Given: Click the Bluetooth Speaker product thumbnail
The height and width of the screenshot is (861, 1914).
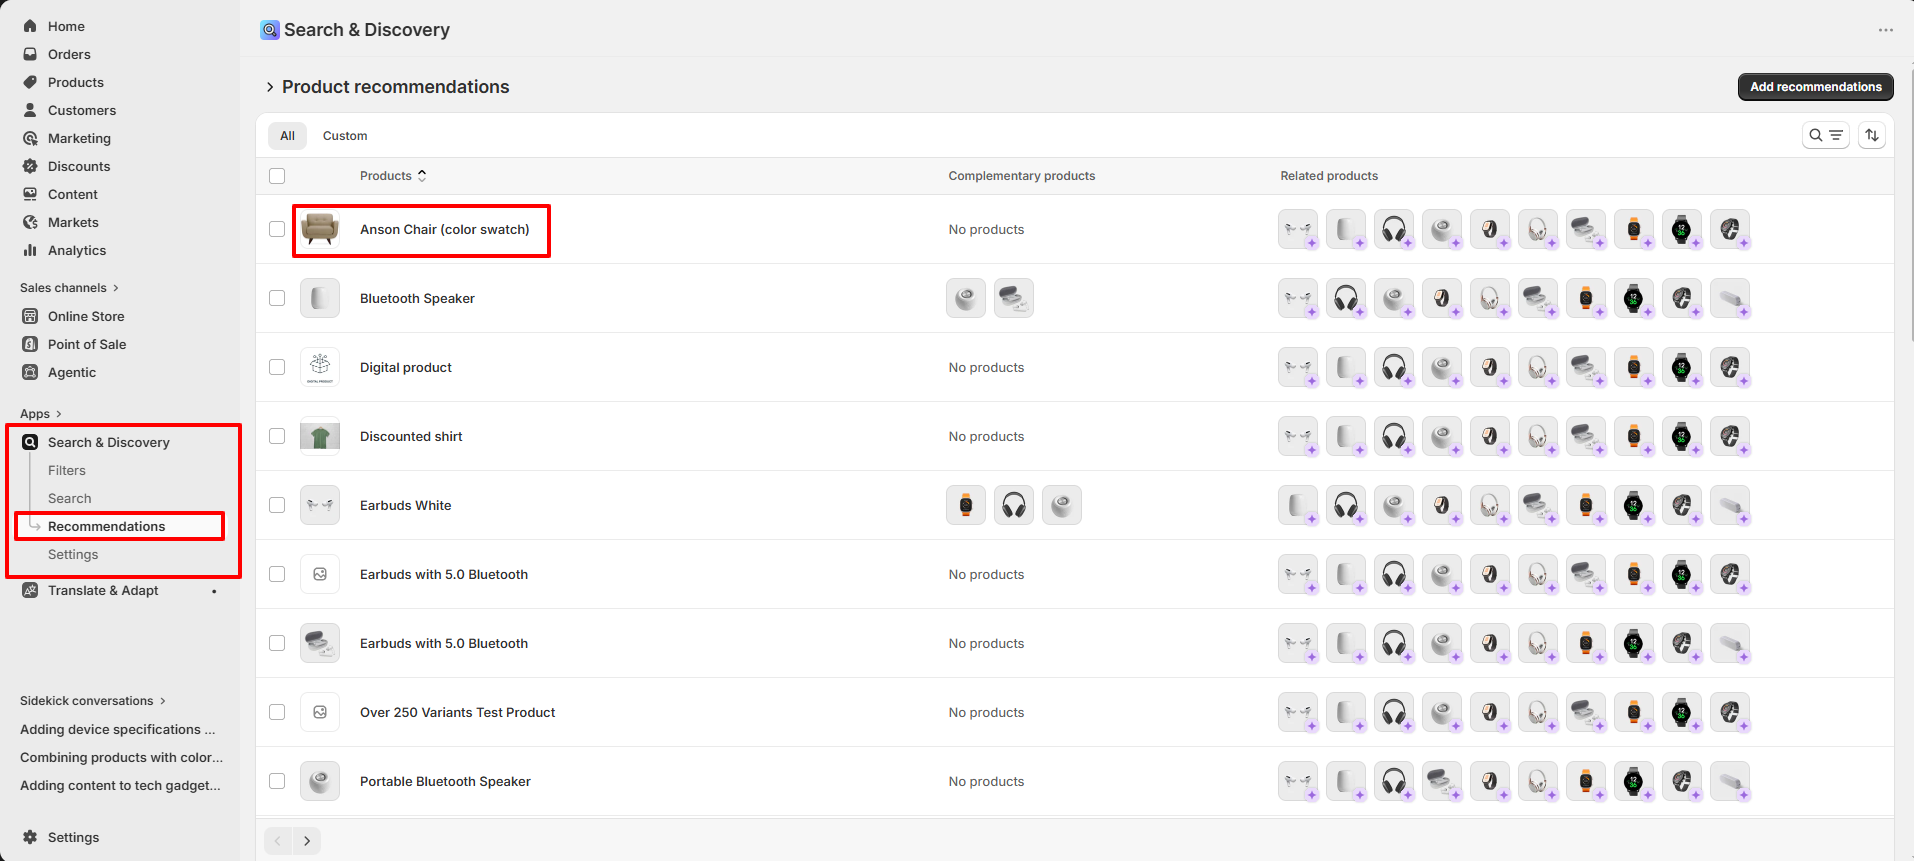Looking at the screenshot, I should (x=320, y=298).
